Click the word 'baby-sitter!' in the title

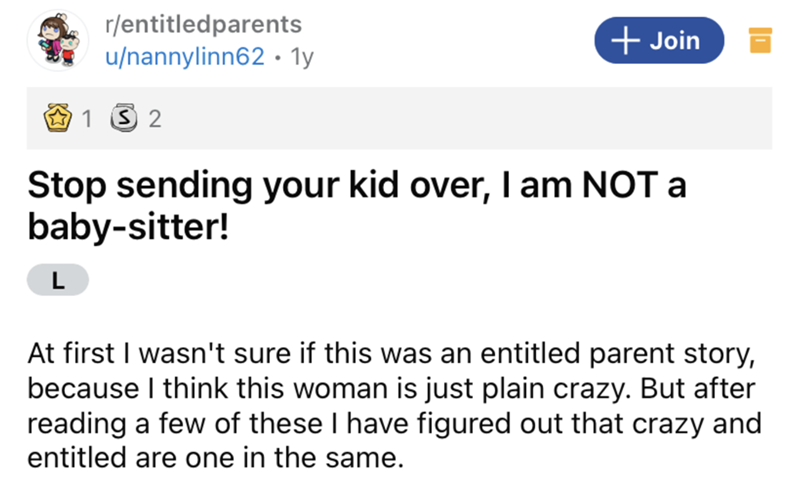click(130, 228)
